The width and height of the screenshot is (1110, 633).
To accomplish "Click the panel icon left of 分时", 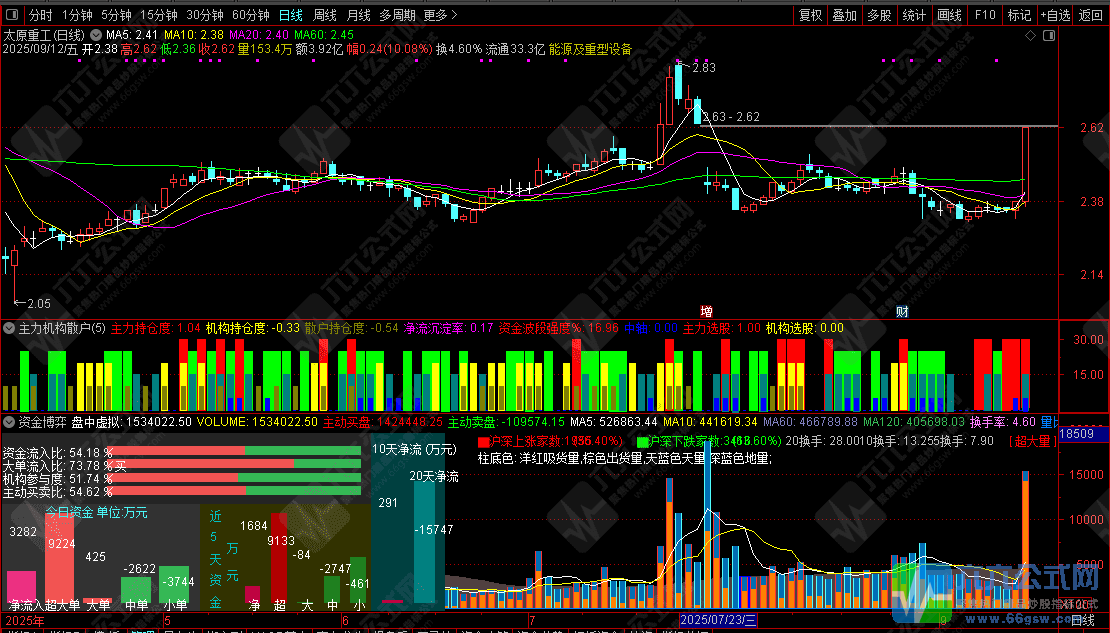I will pos(11,15).
